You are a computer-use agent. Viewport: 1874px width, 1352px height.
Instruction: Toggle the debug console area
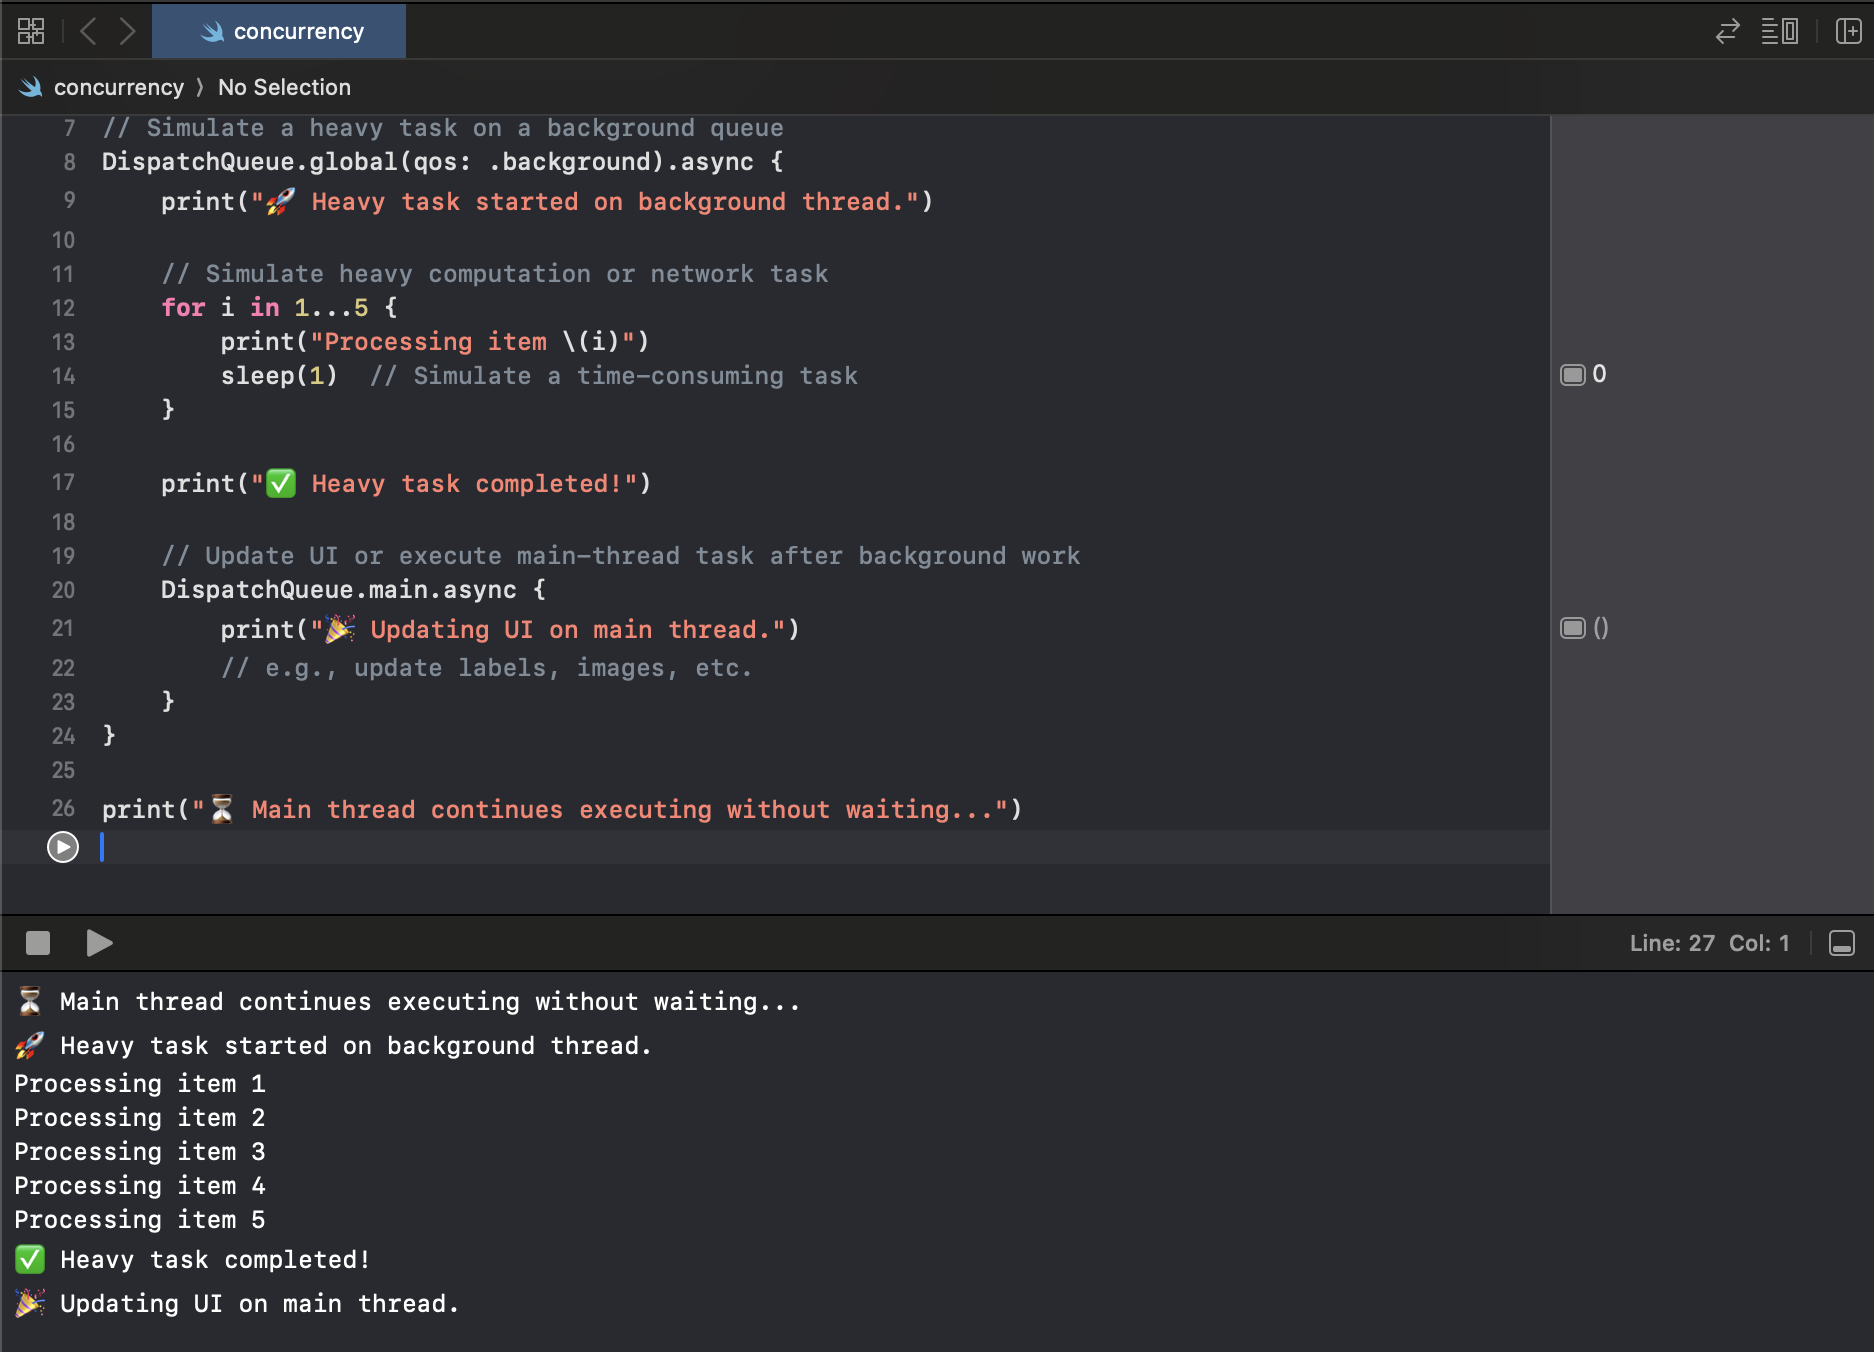click(x=1841, y=943)
